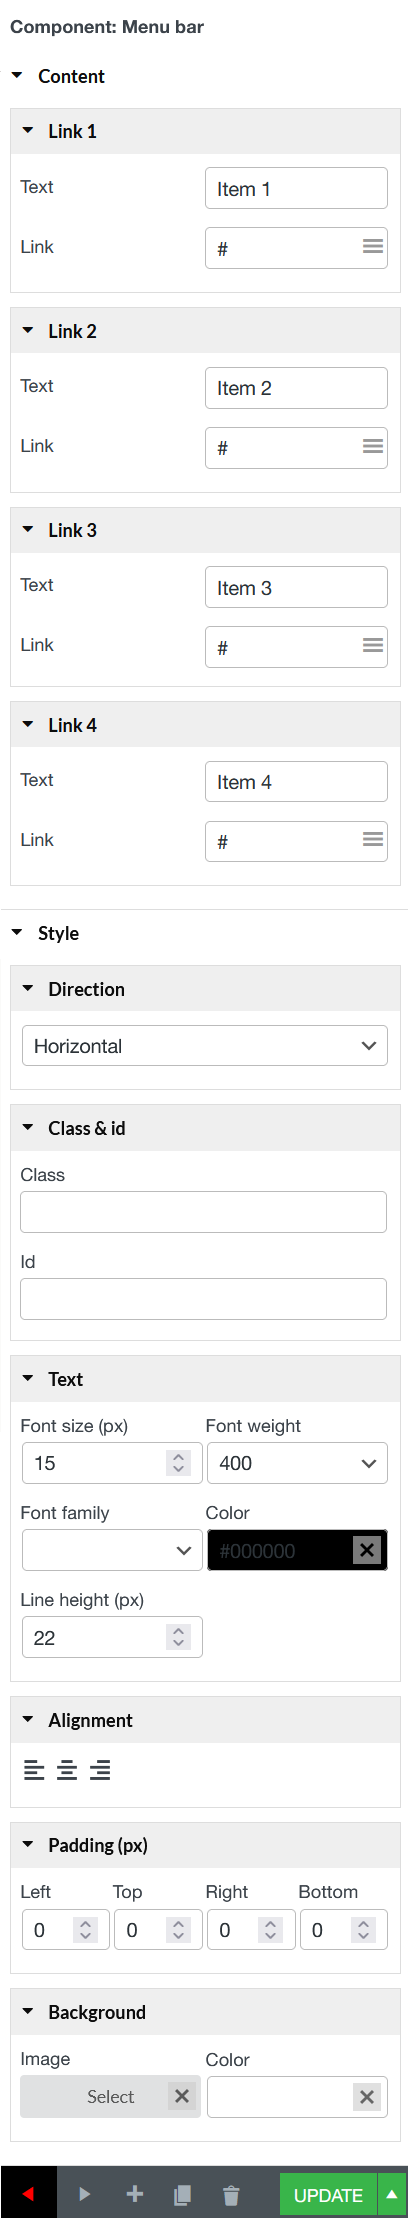The width and height of the screenshot is (408, 2218).
Task: Click the forward play arrow icon
Action: 84,2194
